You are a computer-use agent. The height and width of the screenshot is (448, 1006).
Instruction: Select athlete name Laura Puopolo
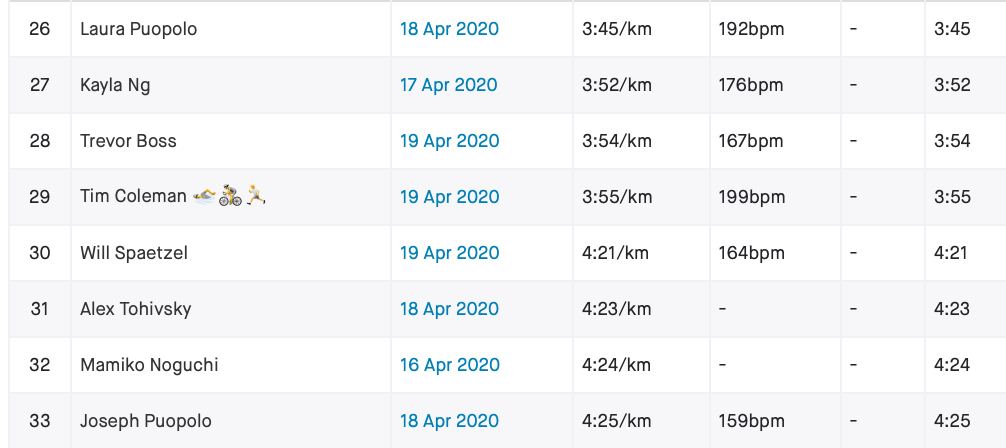click(x=139, y=30)
